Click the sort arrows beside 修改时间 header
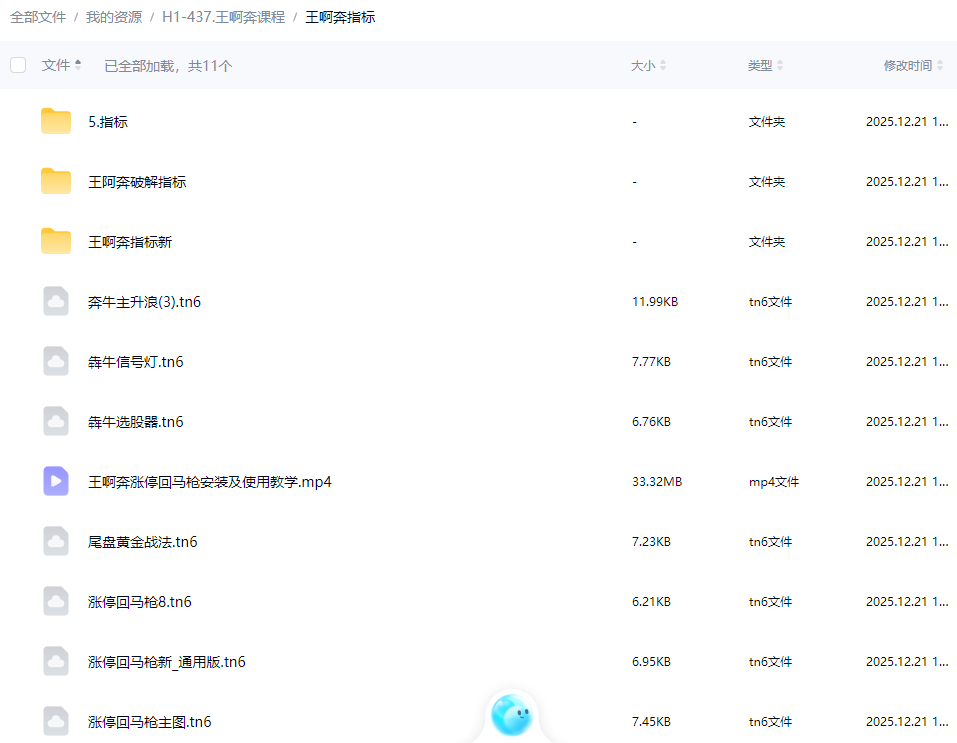Screen dimensions: 957x743 tap(941, 64)
